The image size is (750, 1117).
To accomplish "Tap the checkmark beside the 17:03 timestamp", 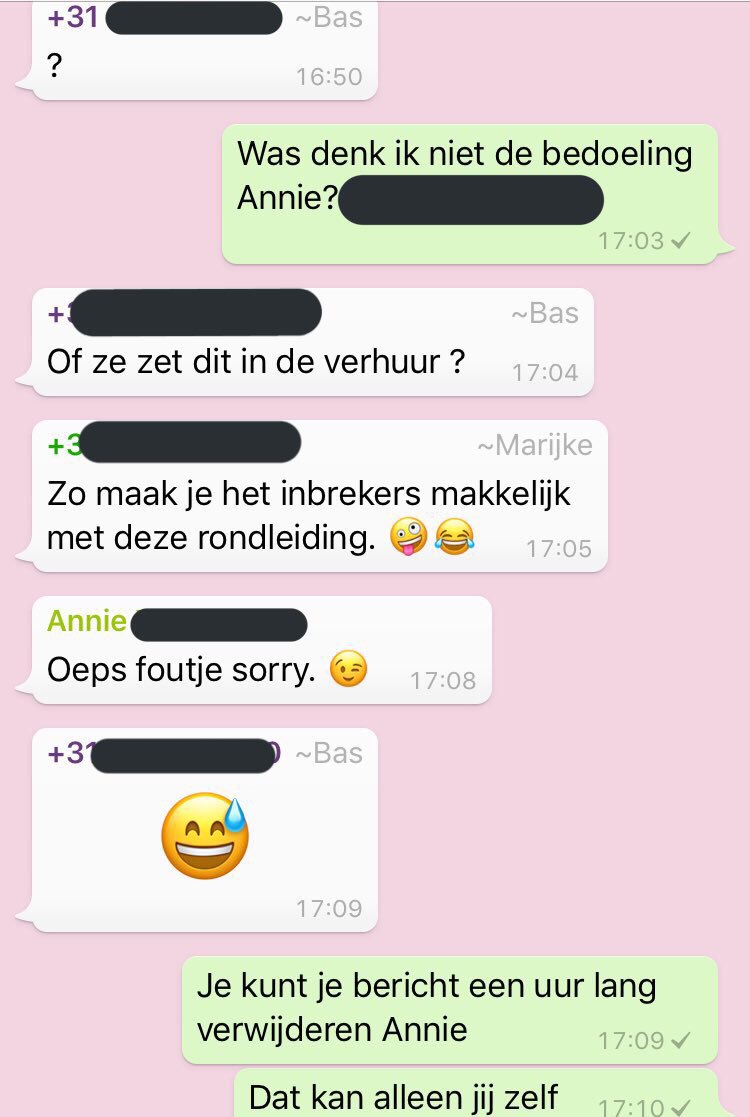I will click(681, 241).
